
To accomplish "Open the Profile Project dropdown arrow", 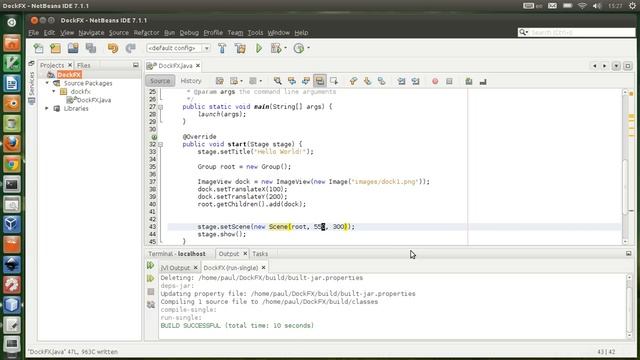I will pos(308,48).
